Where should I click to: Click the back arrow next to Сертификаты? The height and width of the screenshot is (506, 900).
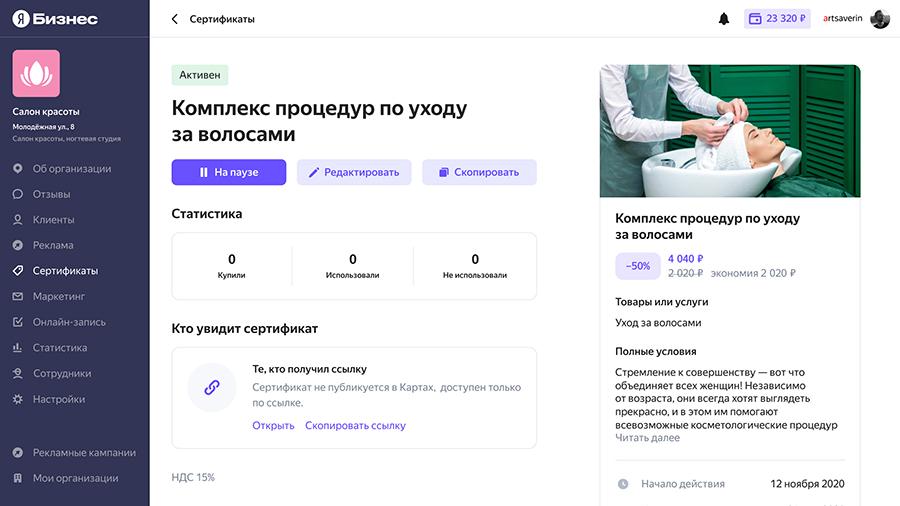pyautogui.click(x=175, y=19)
